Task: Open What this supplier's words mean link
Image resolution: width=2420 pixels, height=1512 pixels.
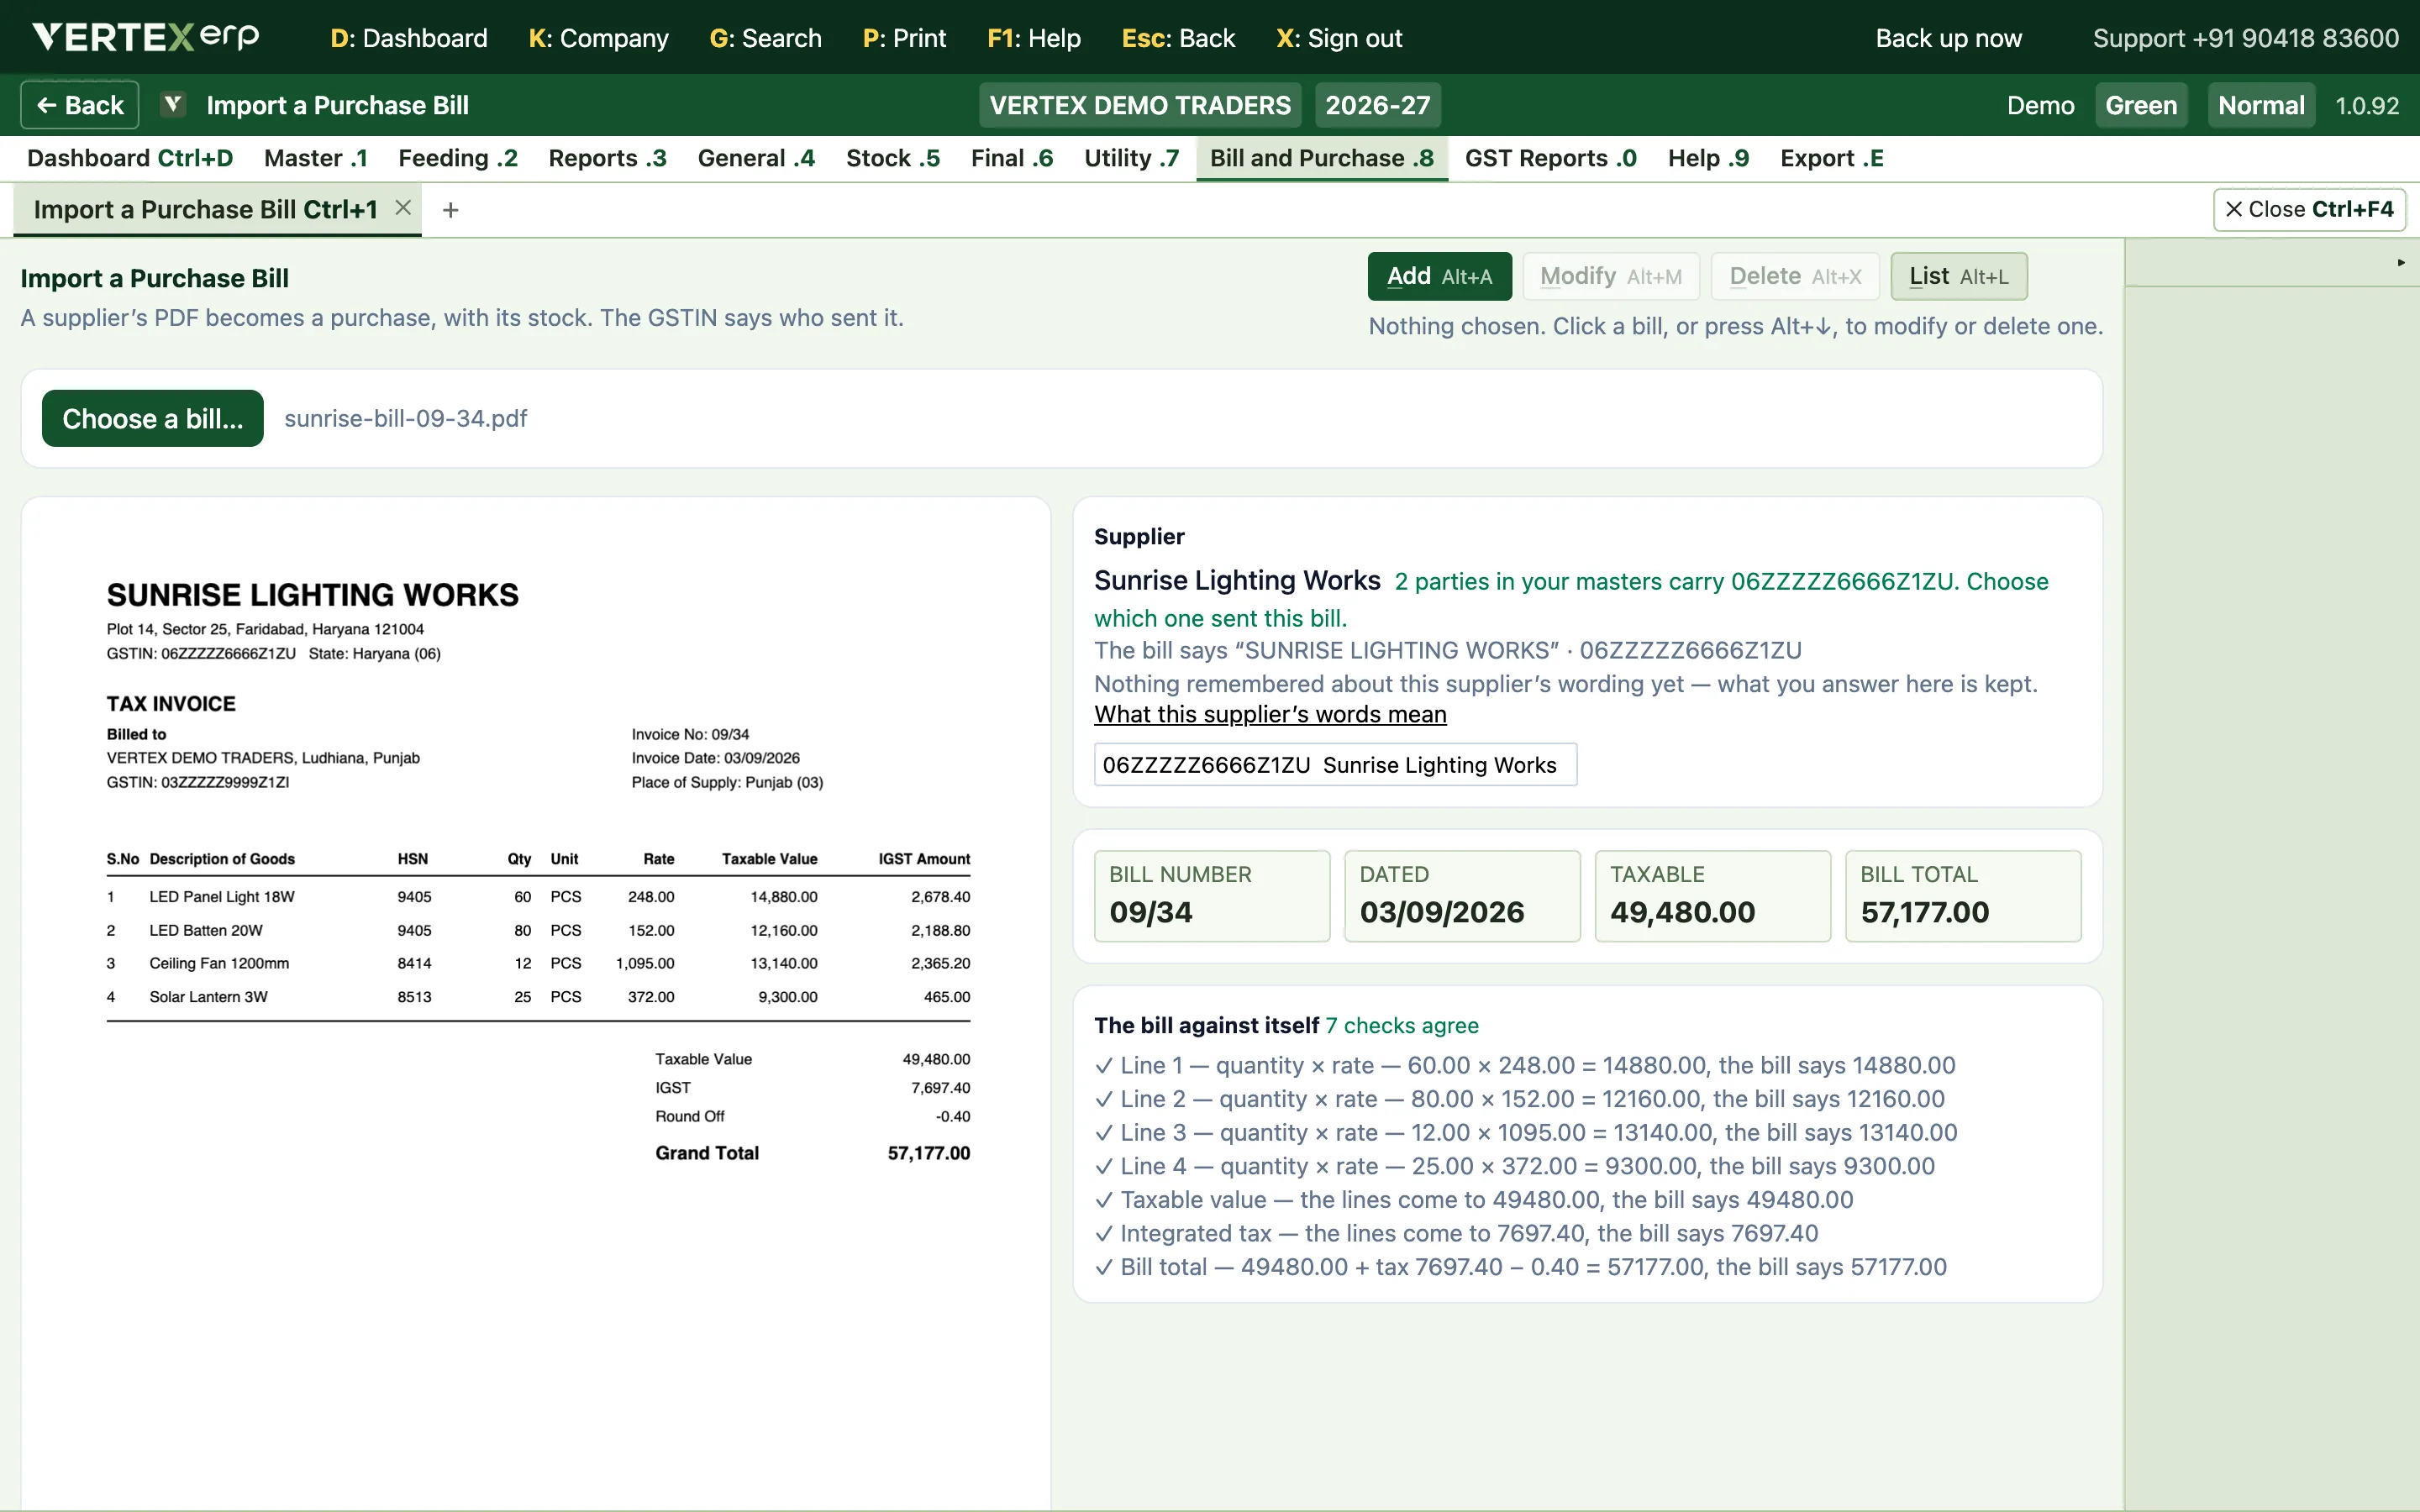Action: pos(1270,714)
